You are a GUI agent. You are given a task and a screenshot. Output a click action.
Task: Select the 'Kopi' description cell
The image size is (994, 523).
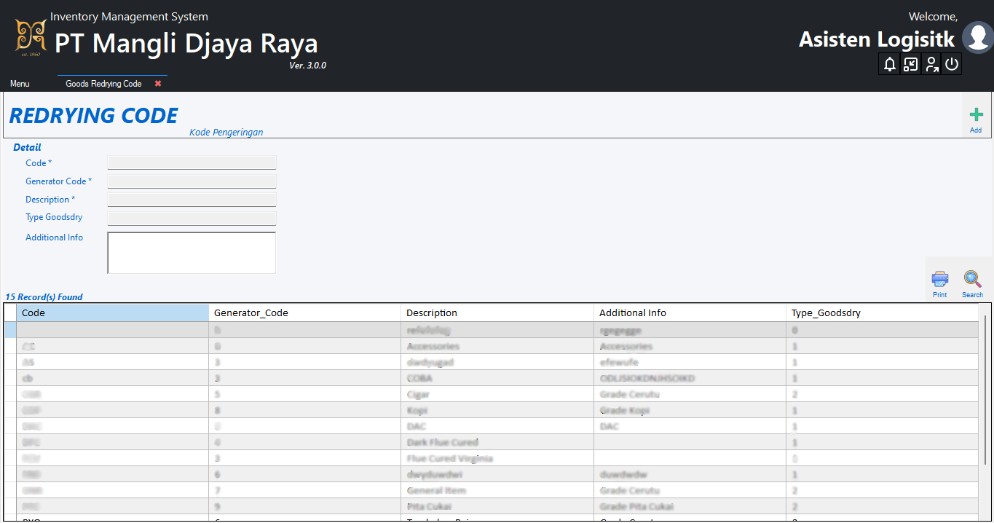pyautogui.click(x=496, y=410)
